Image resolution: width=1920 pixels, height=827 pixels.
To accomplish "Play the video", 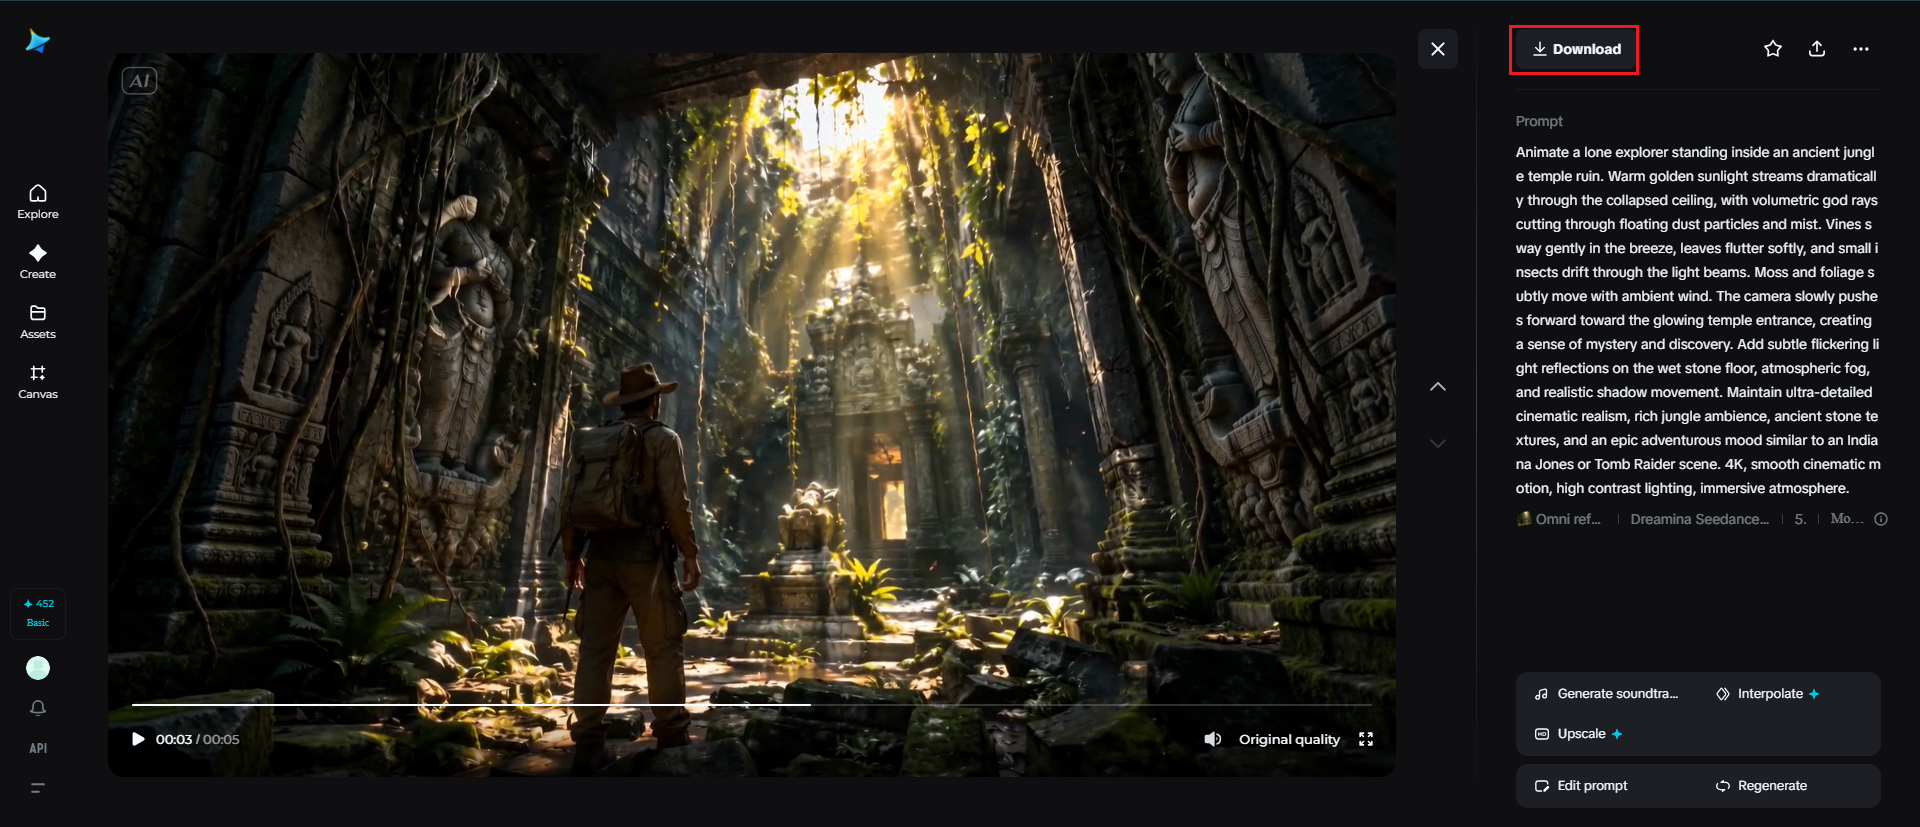I will pyautogui.click(x=138, y=739).
